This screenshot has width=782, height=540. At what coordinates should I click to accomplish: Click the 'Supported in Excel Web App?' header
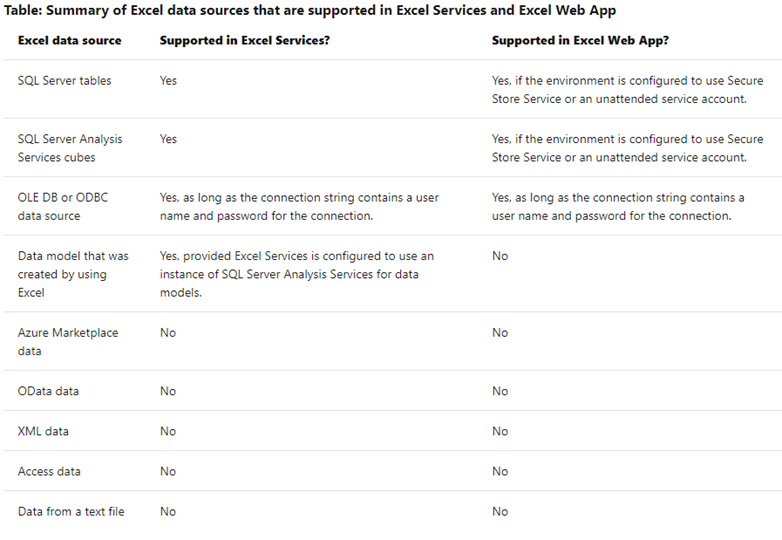point(580,40)
